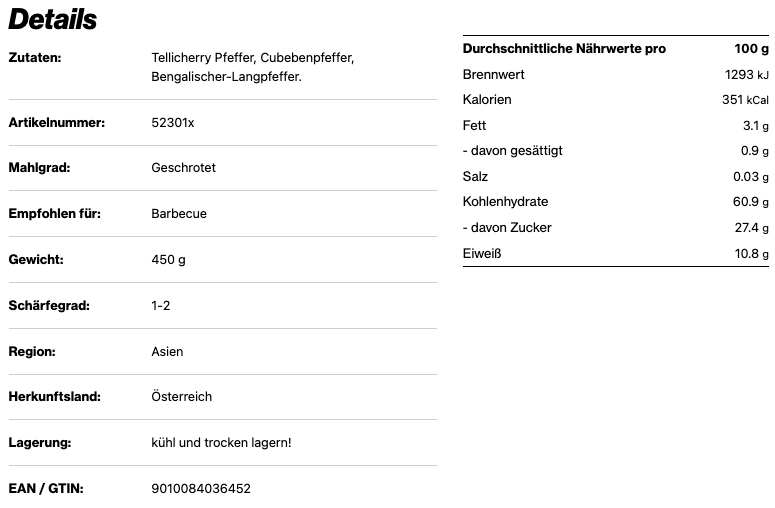Click the davon Zucker row label

pos(507,228)
